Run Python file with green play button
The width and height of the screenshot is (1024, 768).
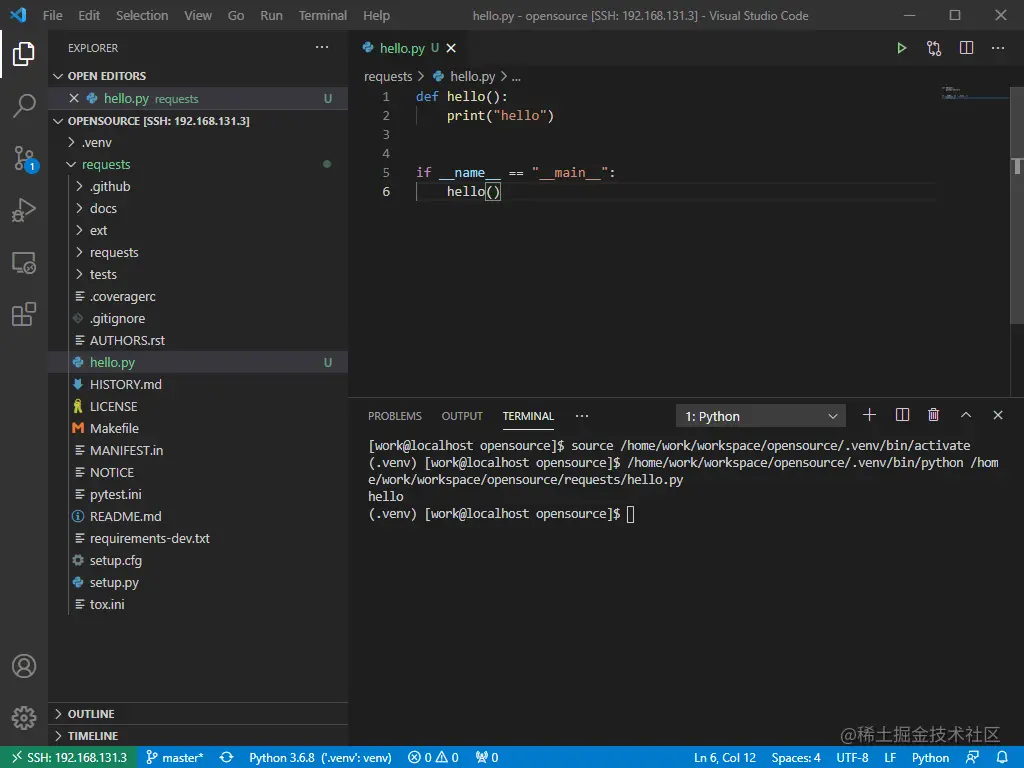click(x=901, y=48)
